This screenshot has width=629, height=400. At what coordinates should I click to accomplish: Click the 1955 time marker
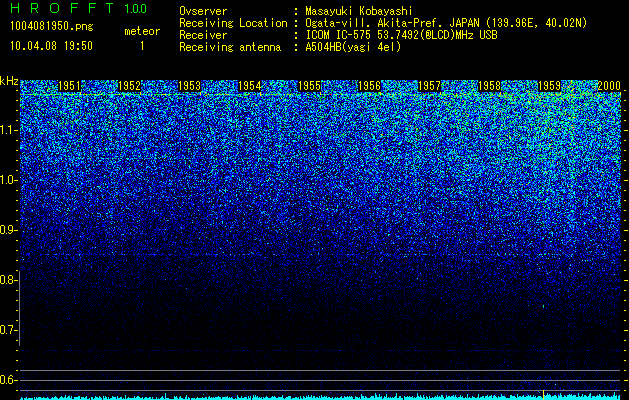pos(309,86)
